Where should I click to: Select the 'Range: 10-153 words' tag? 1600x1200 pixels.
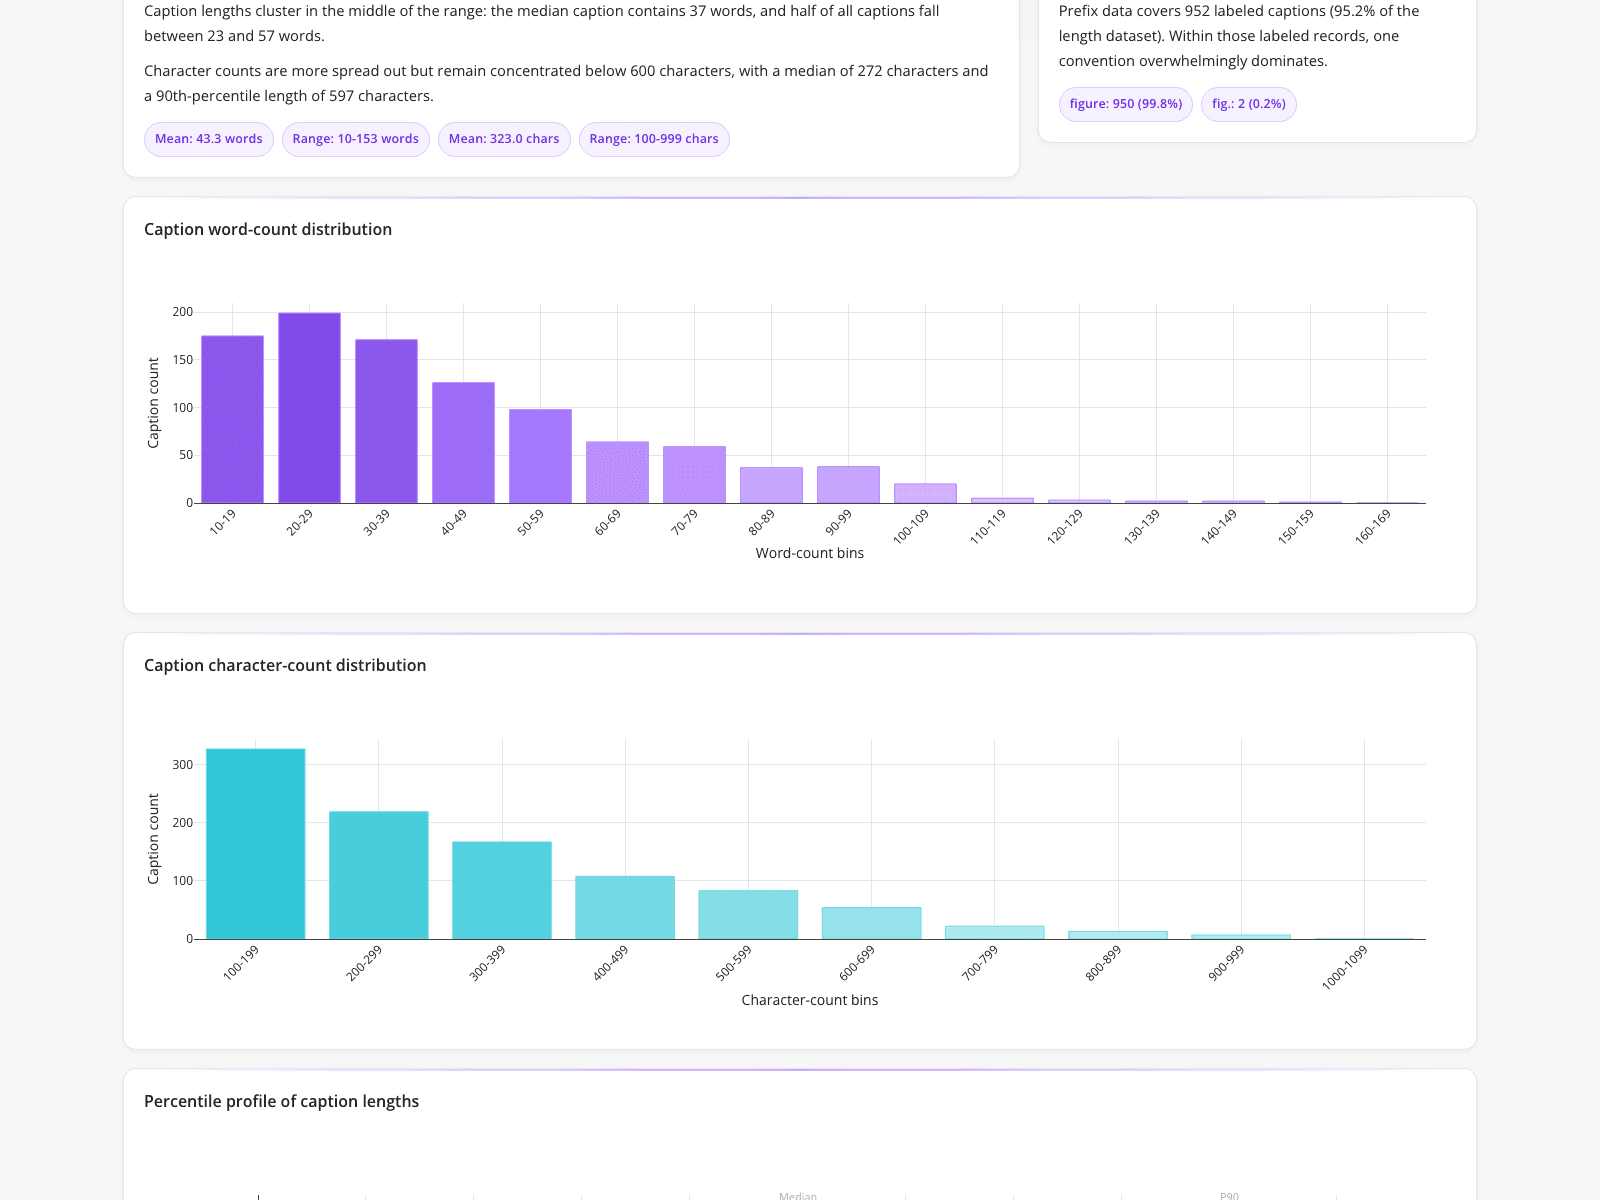[x=355, y=139]
